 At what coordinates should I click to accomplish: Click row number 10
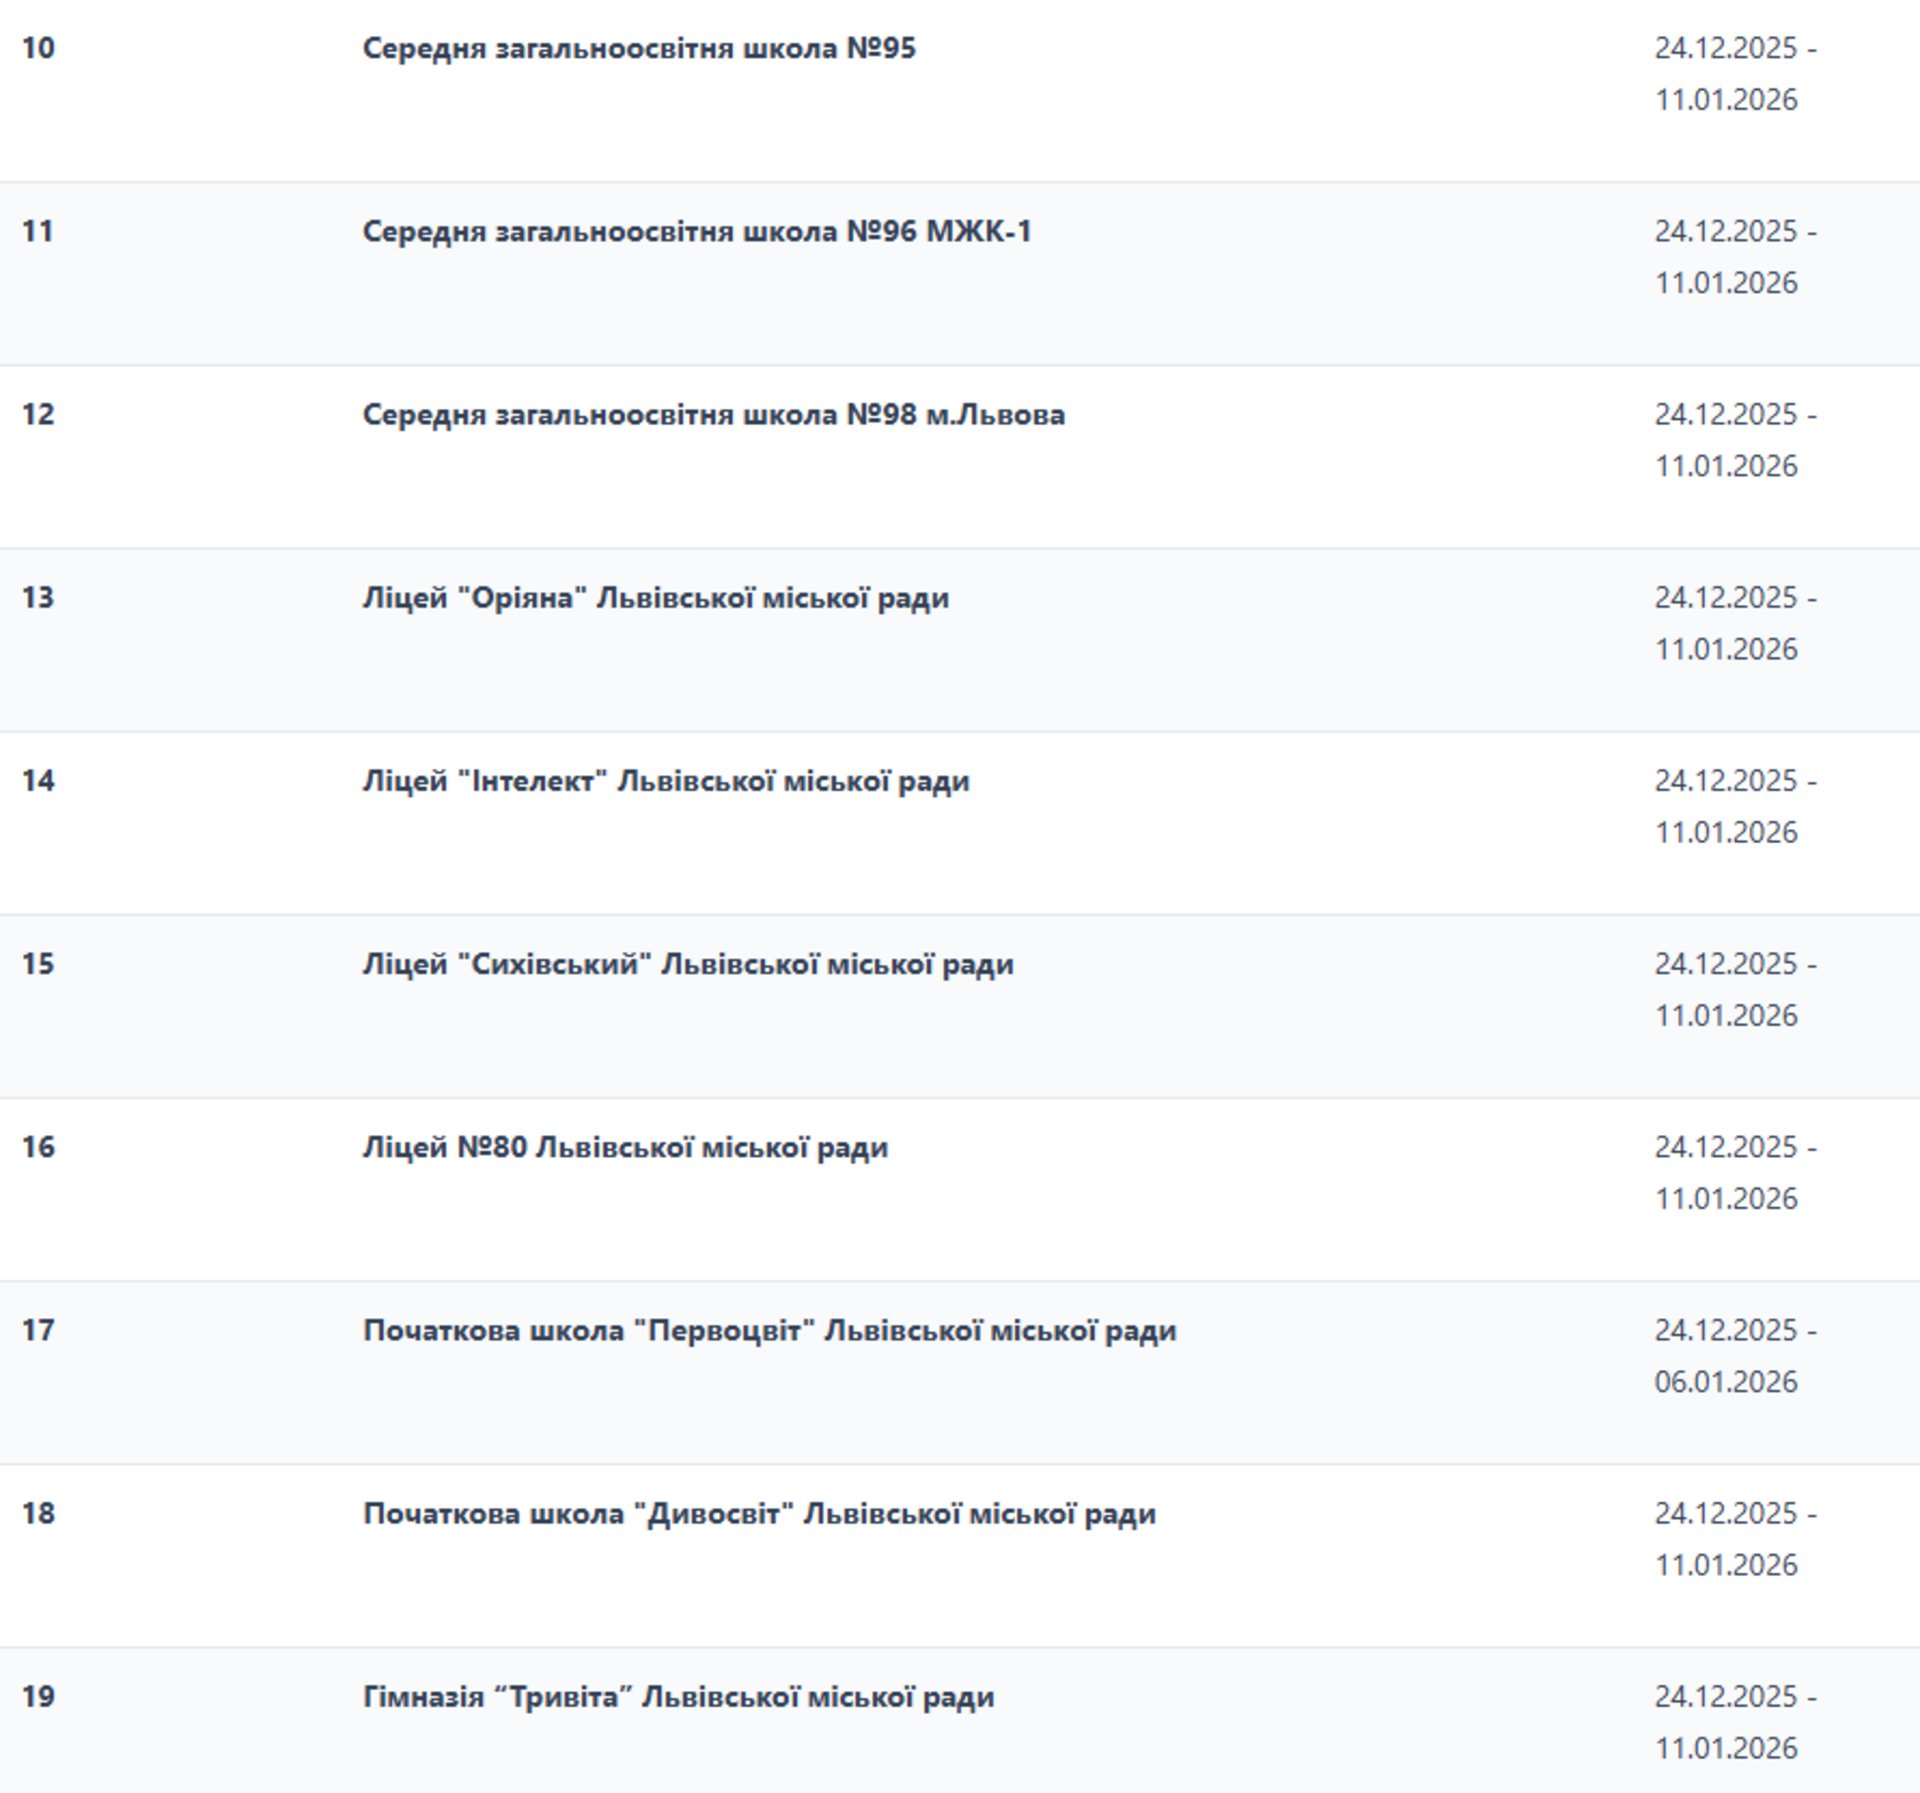(x=38, y=48)
